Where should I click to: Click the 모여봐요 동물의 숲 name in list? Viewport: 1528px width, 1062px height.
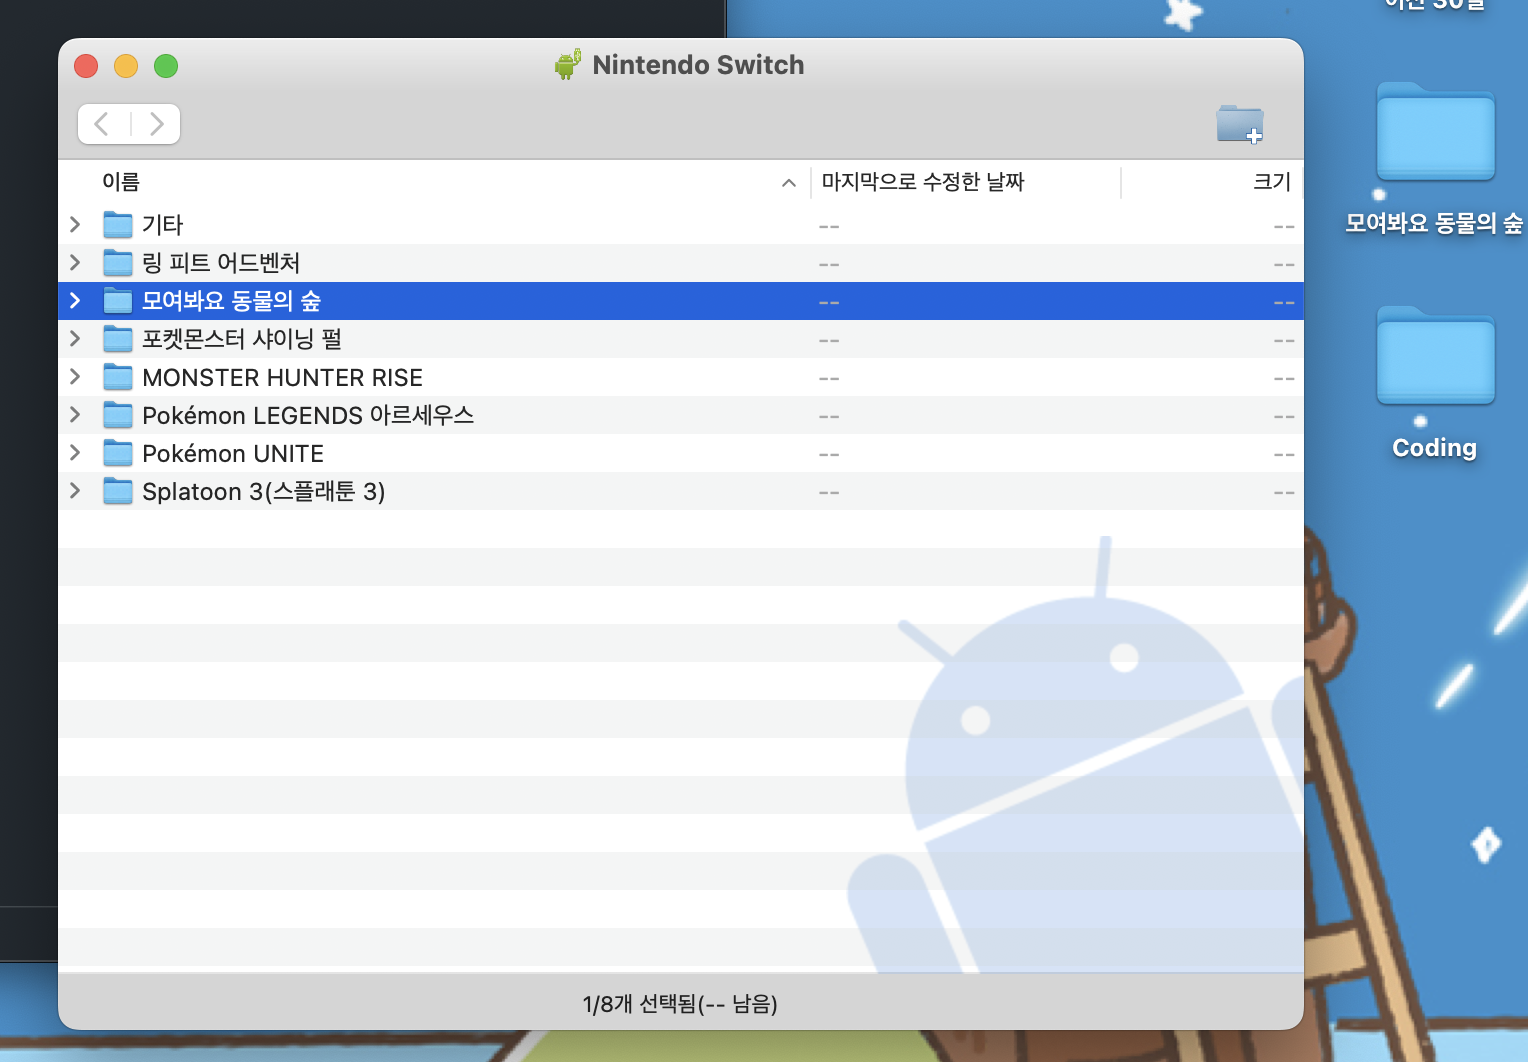[231, 301]
